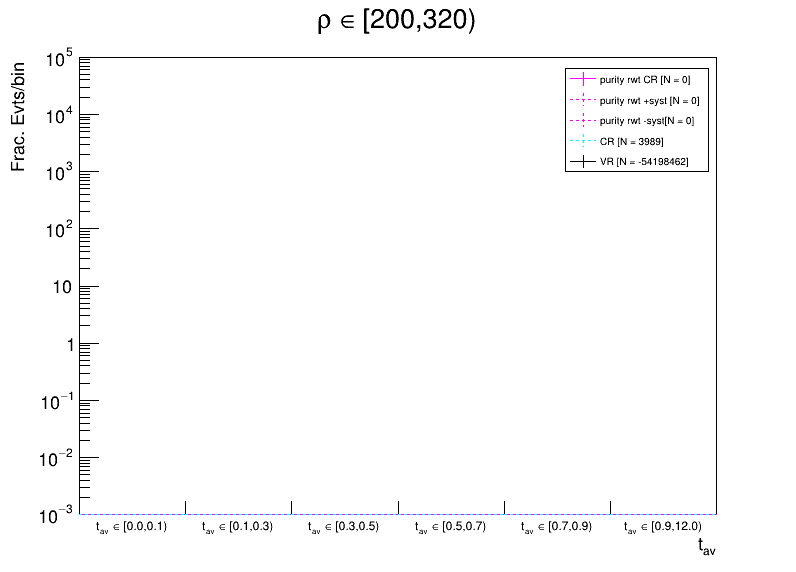Viewport: 796px width, 572px height.
Task: Click the black VR legend line marker
Action: pos(582,161)
